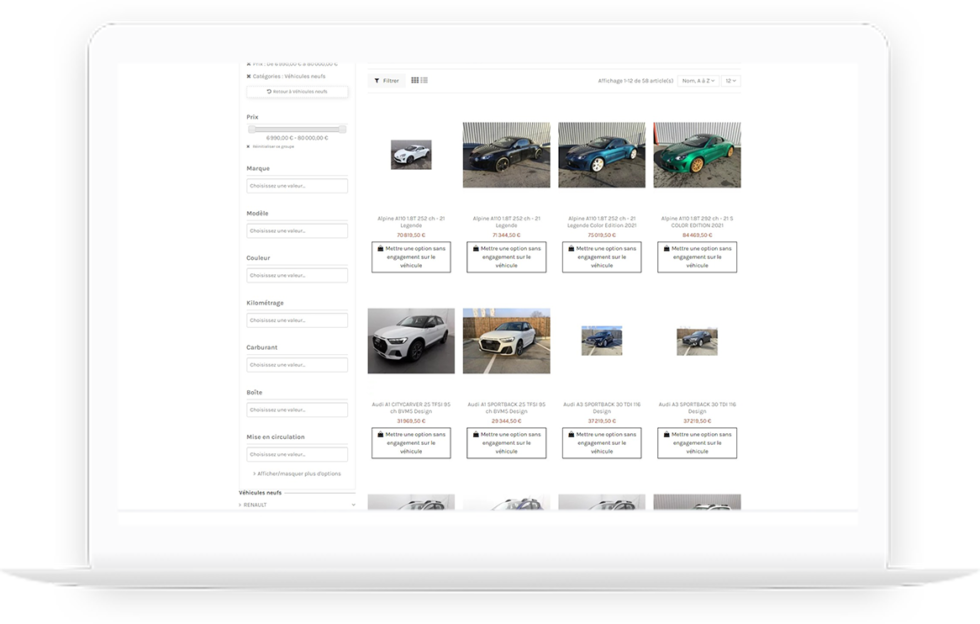Open the 12 items per page dropdown

coord(731,81)
